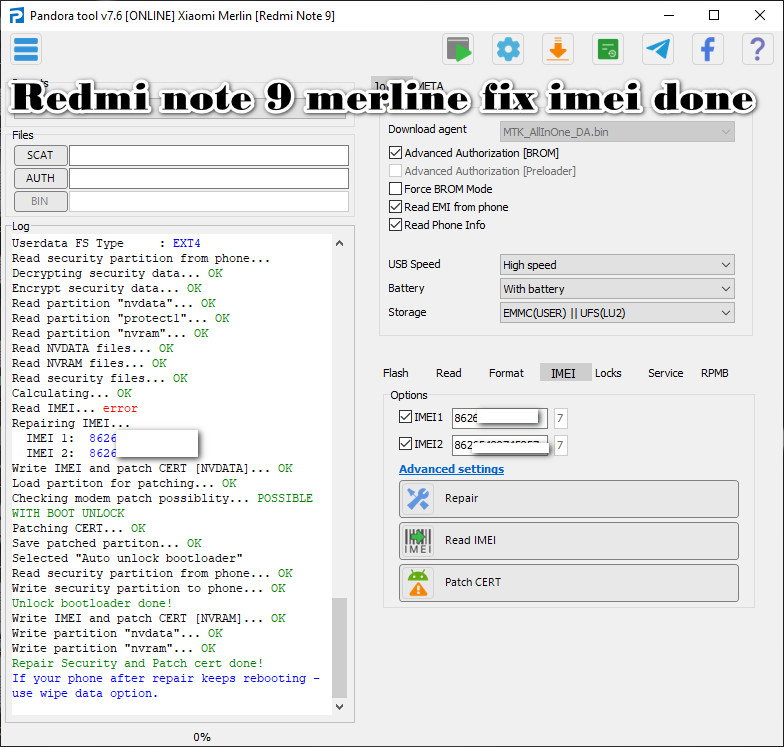This screenshot has height=747, width=784.
Task: Select the IMEI tab
Action: pyautogui.click(x=564, y=373)
